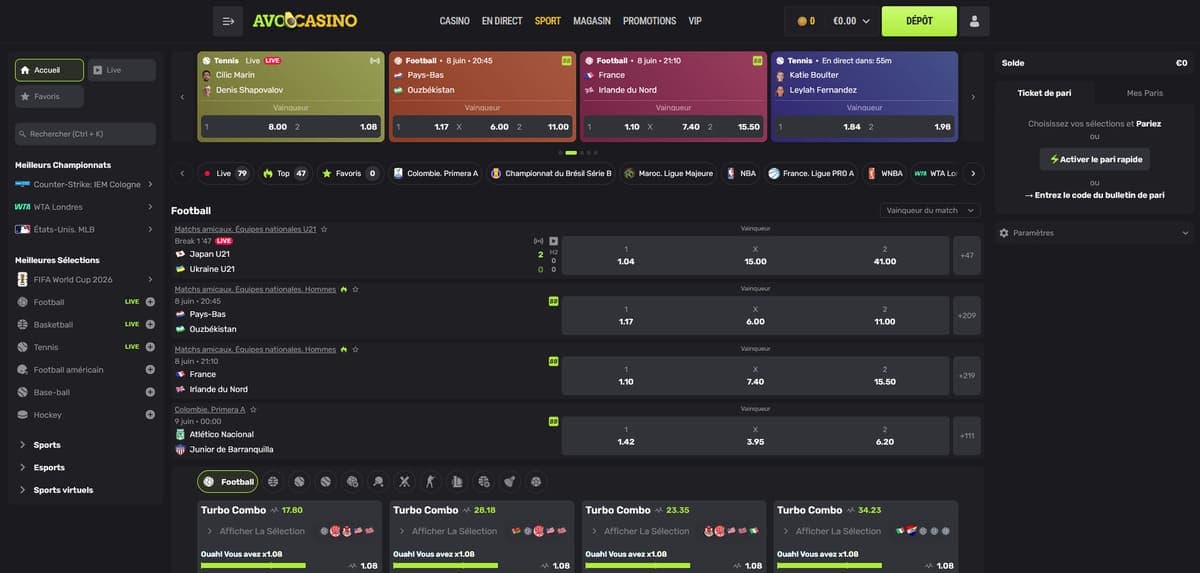Click the Football sport icon in the sidebar

pos(24,302)
